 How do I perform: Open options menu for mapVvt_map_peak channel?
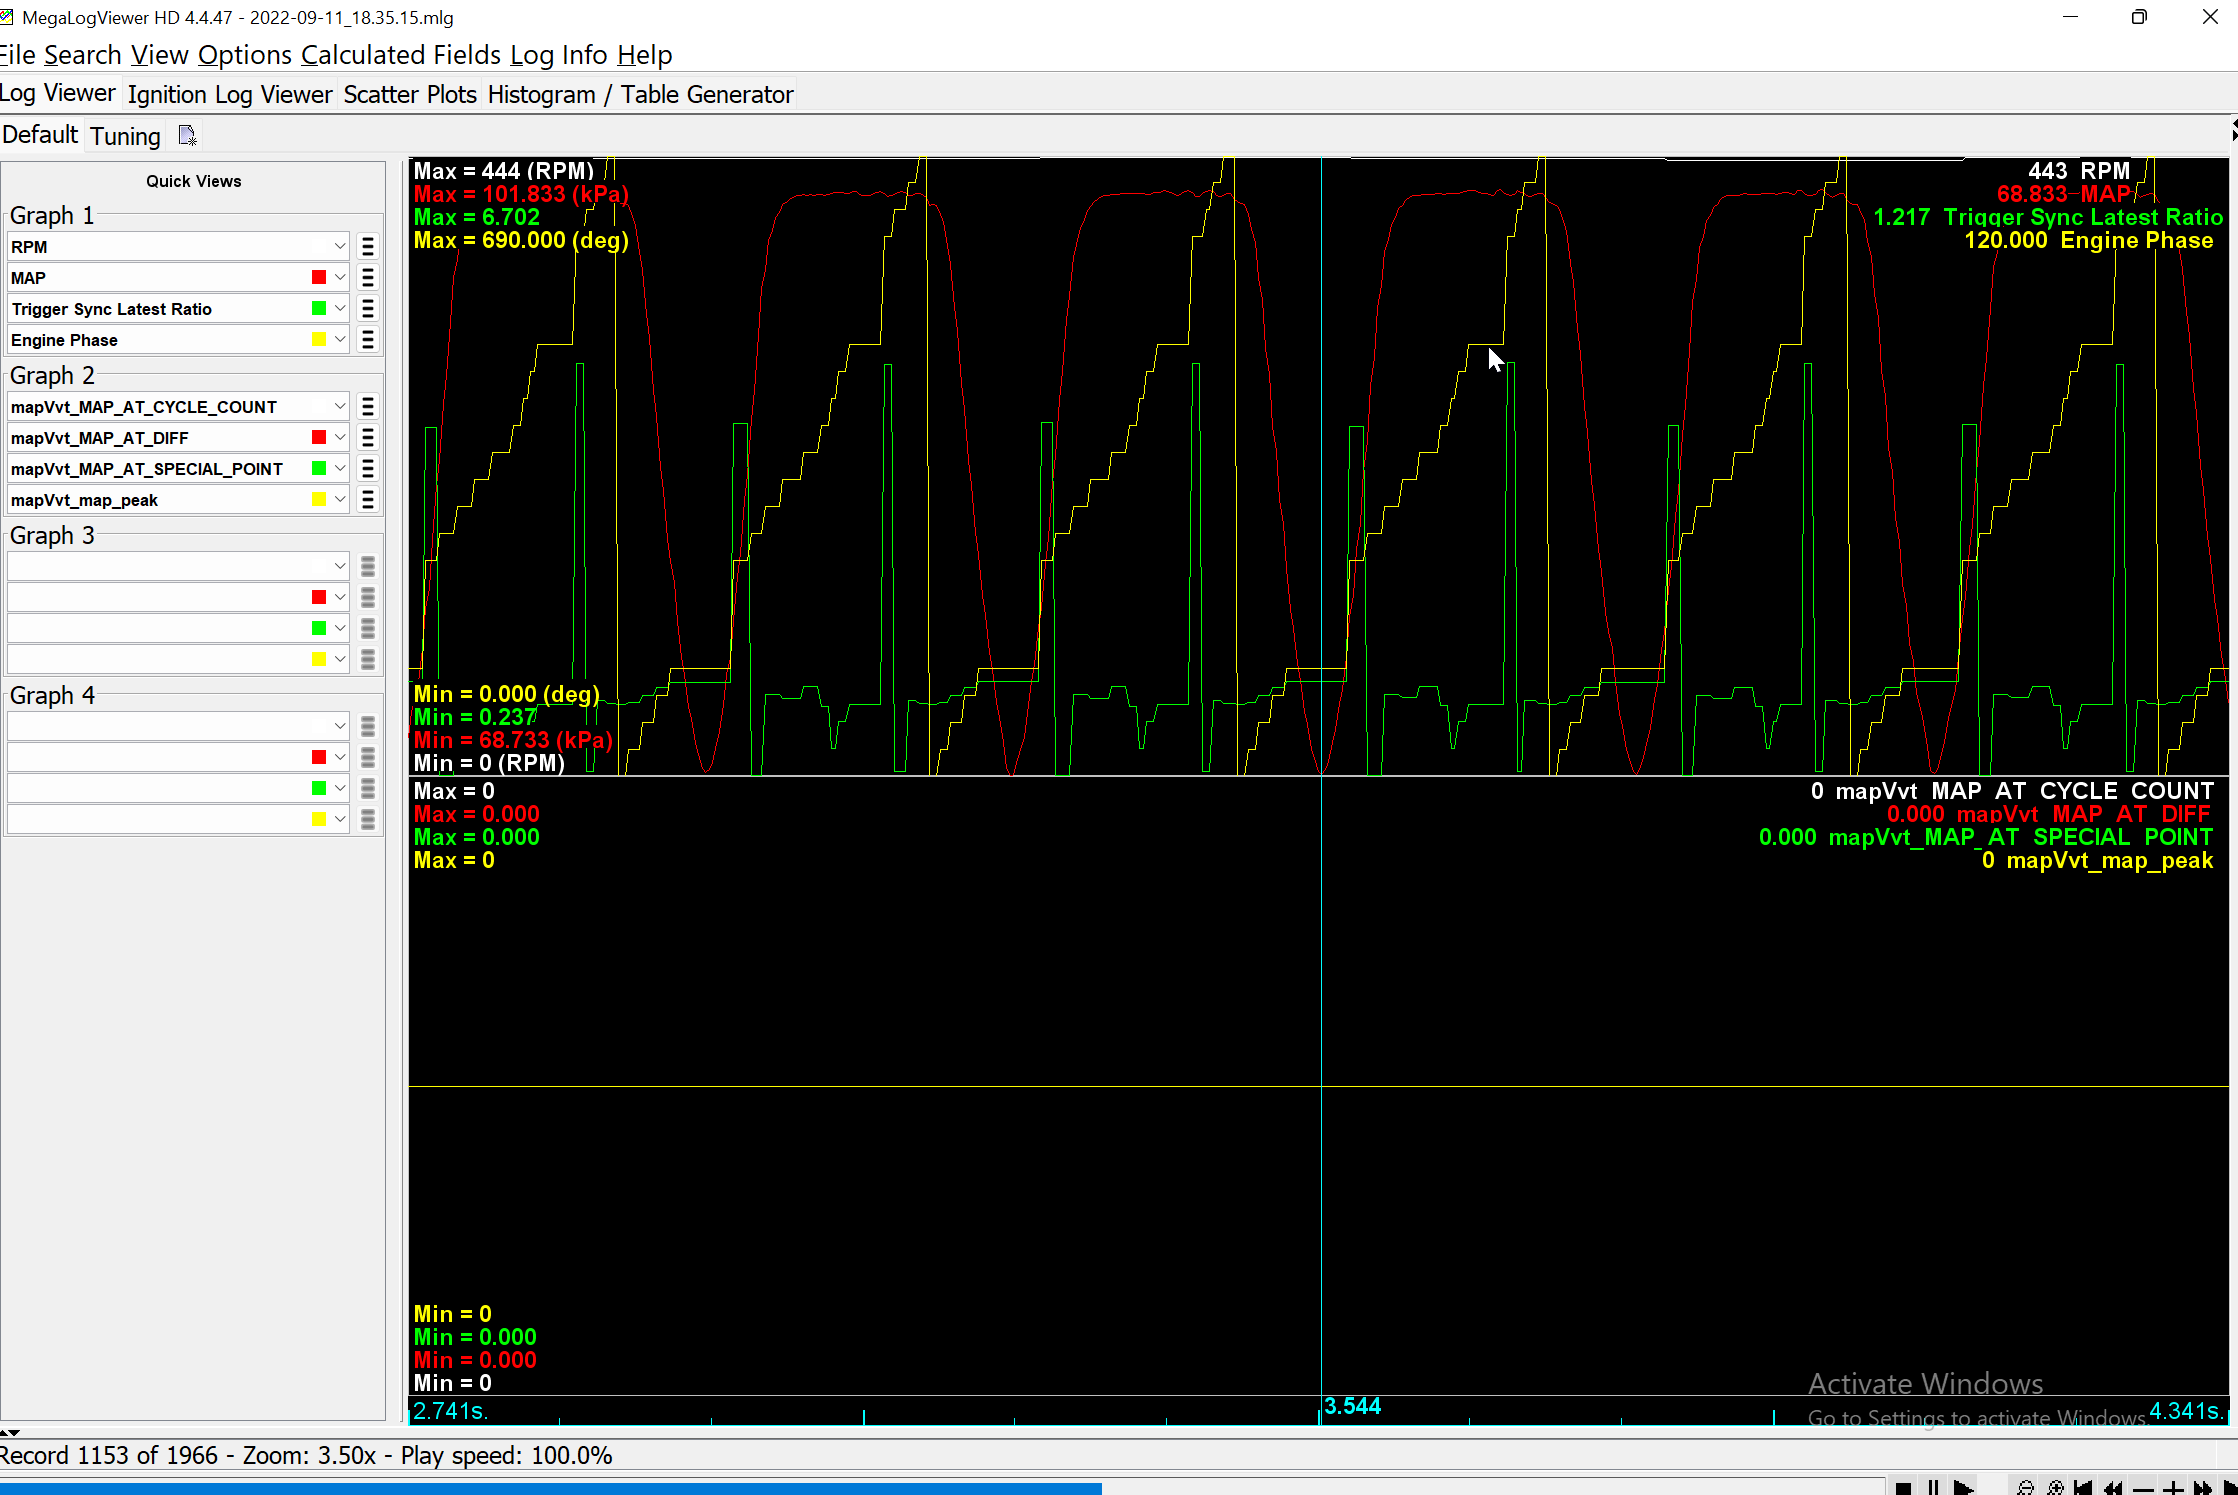click(x=367, y=499)
